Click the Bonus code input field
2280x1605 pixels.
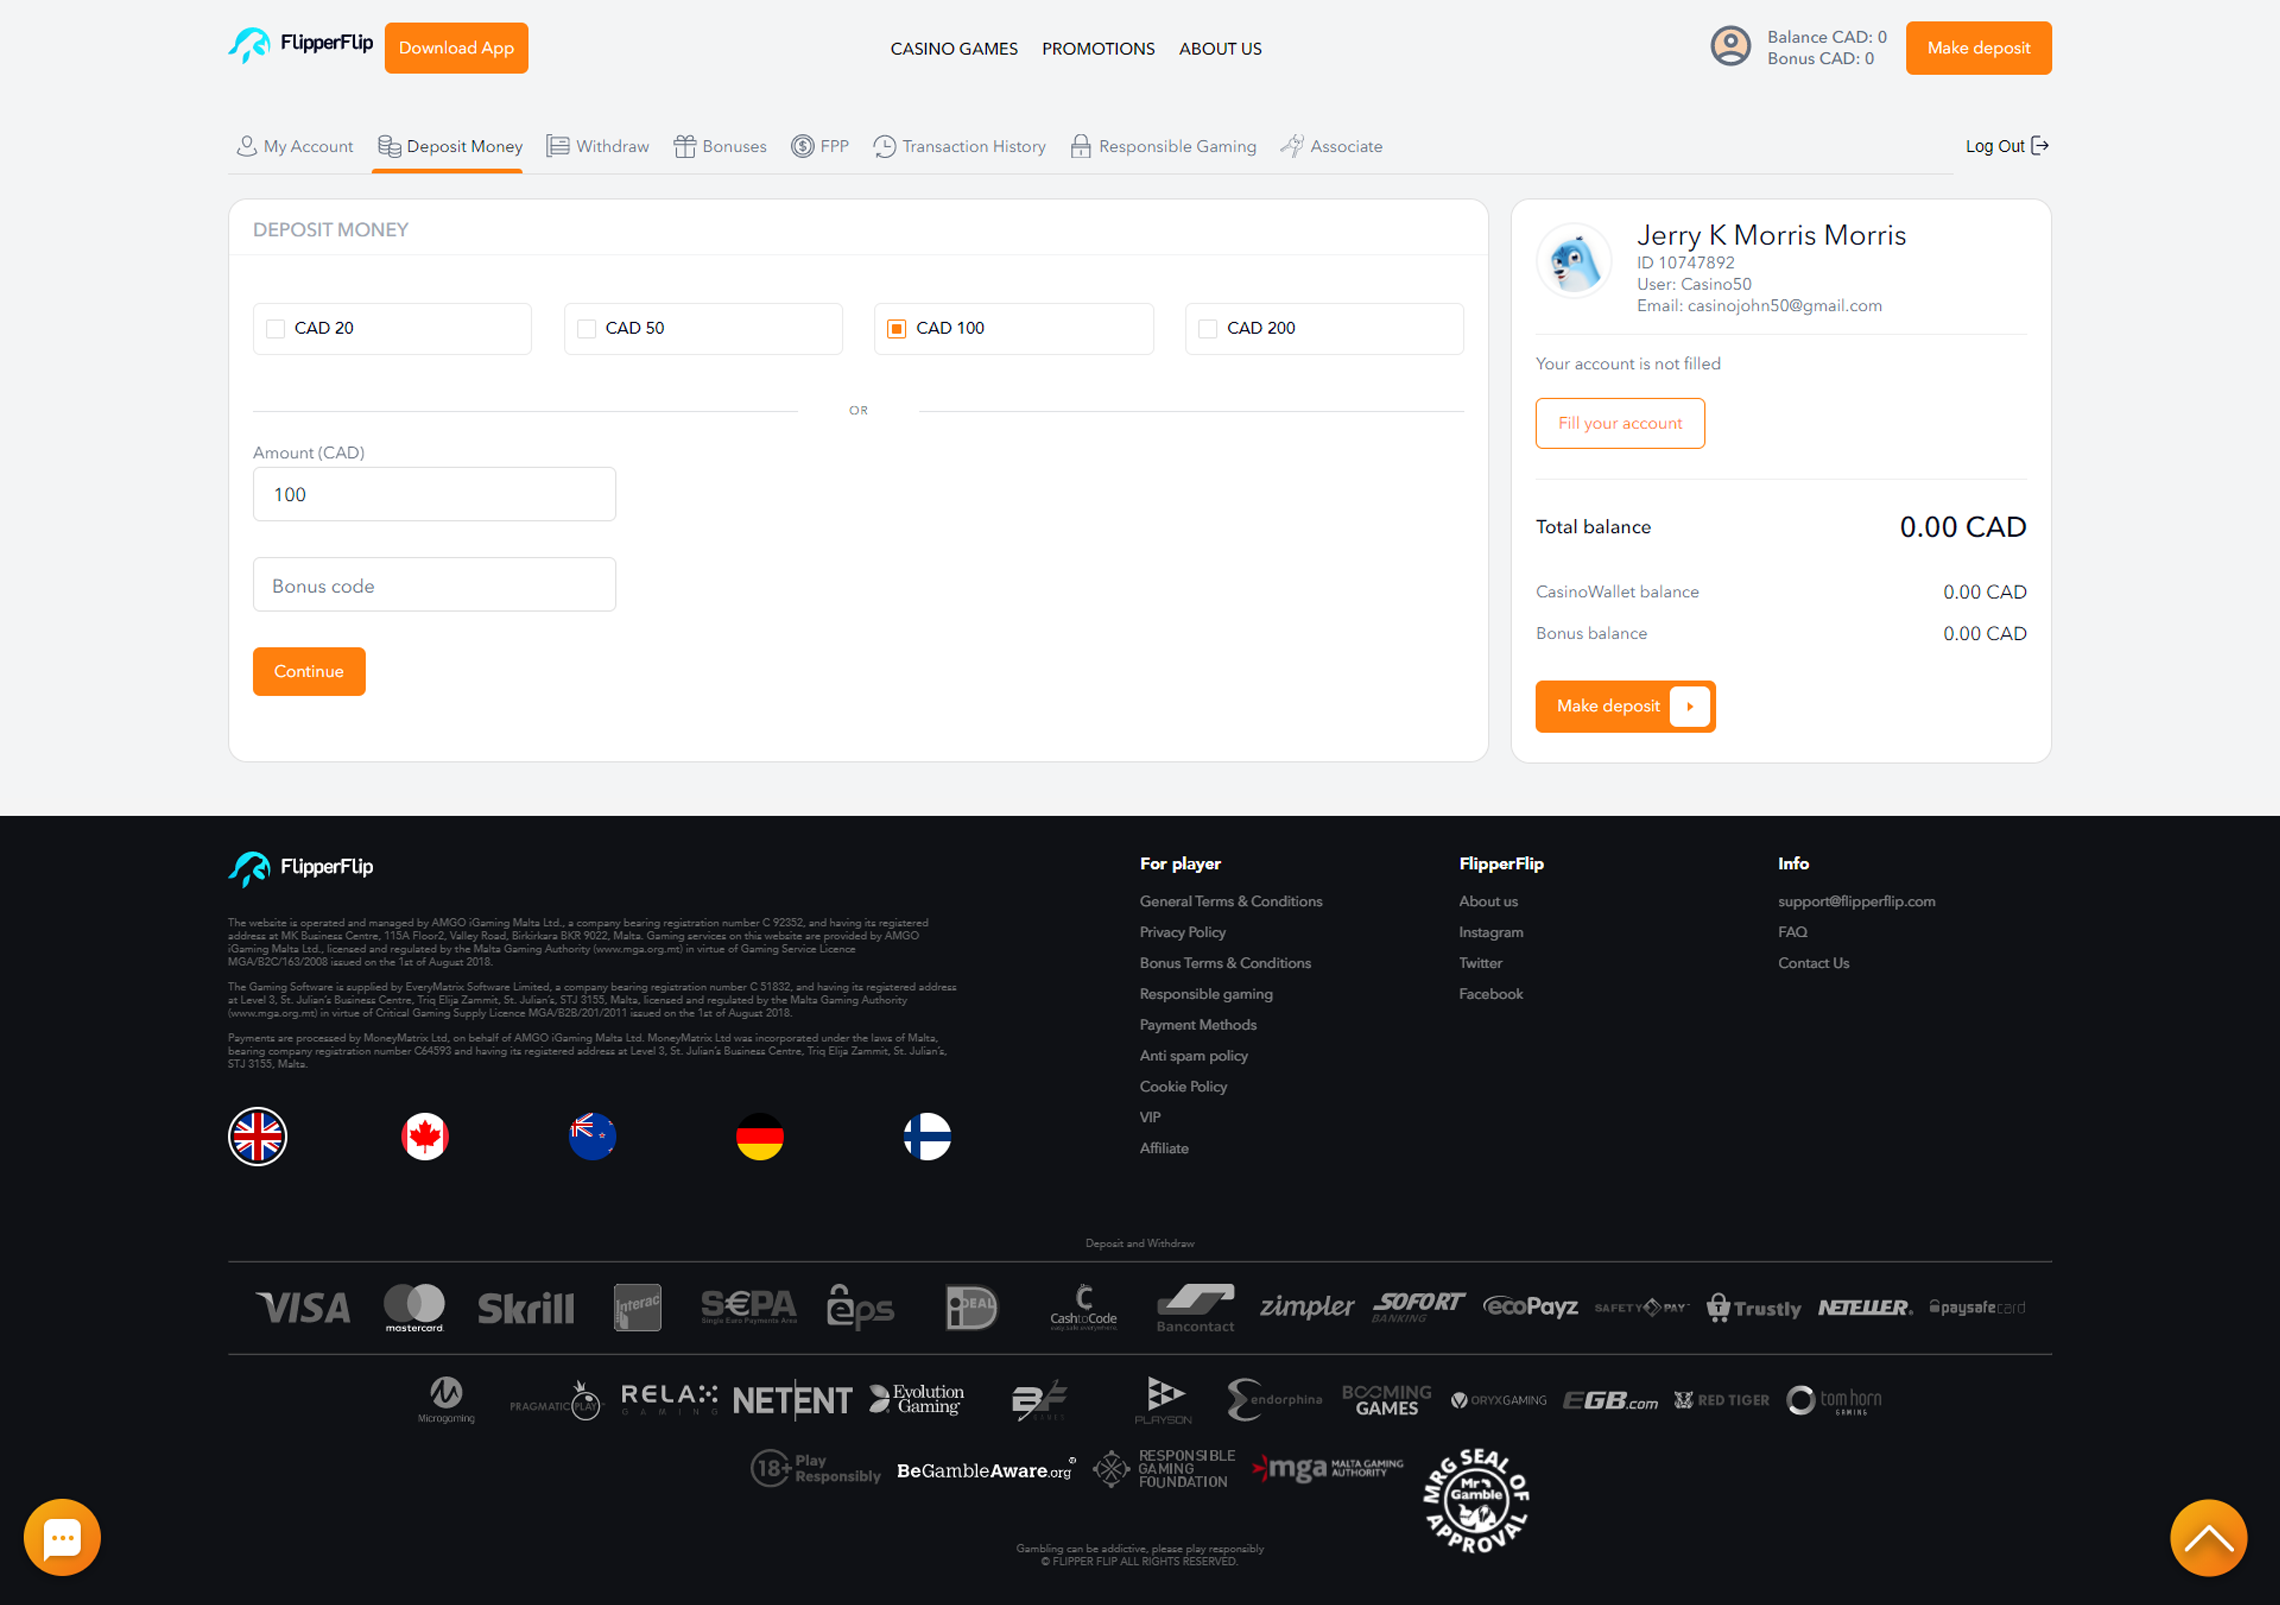434,585
